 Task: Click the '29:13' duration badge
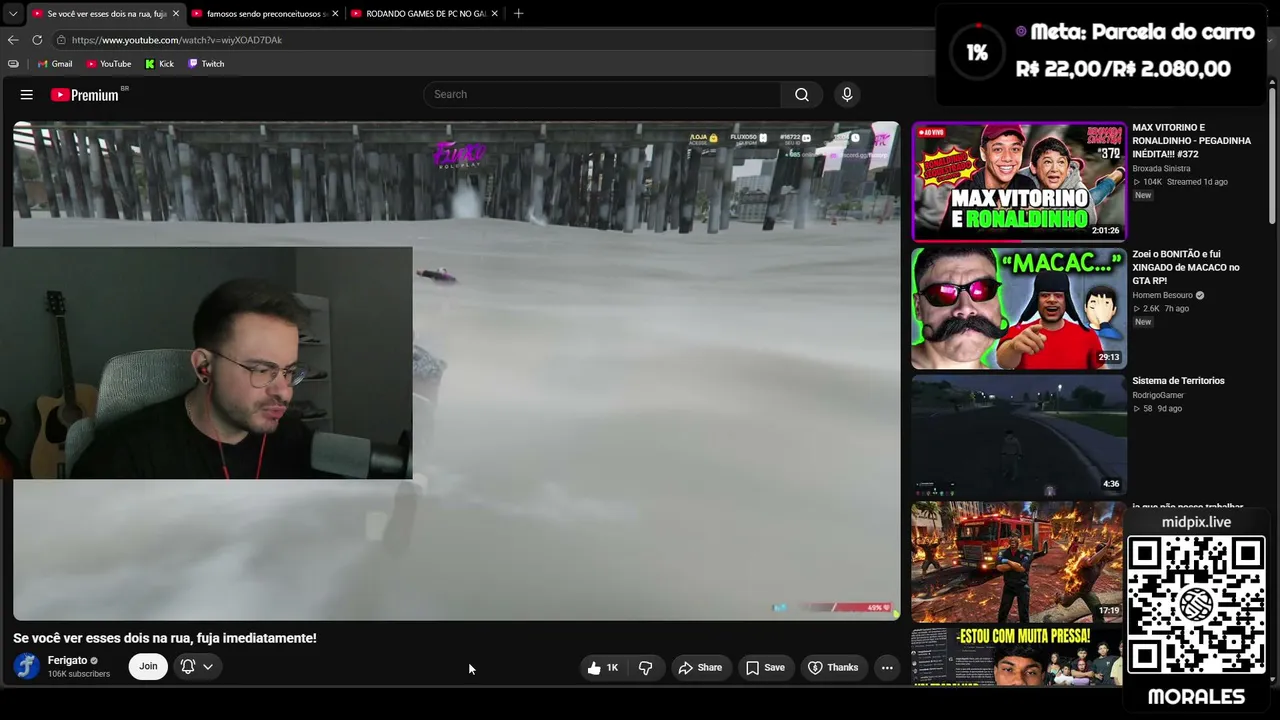(x=1109, y=357)
